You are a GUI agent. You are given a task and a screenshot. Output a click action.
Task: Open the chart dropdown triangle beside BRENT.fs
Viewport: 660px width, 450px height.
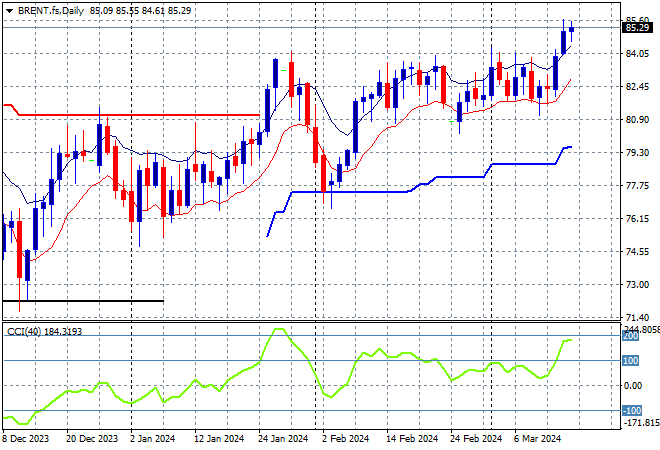tap(9, 11)
